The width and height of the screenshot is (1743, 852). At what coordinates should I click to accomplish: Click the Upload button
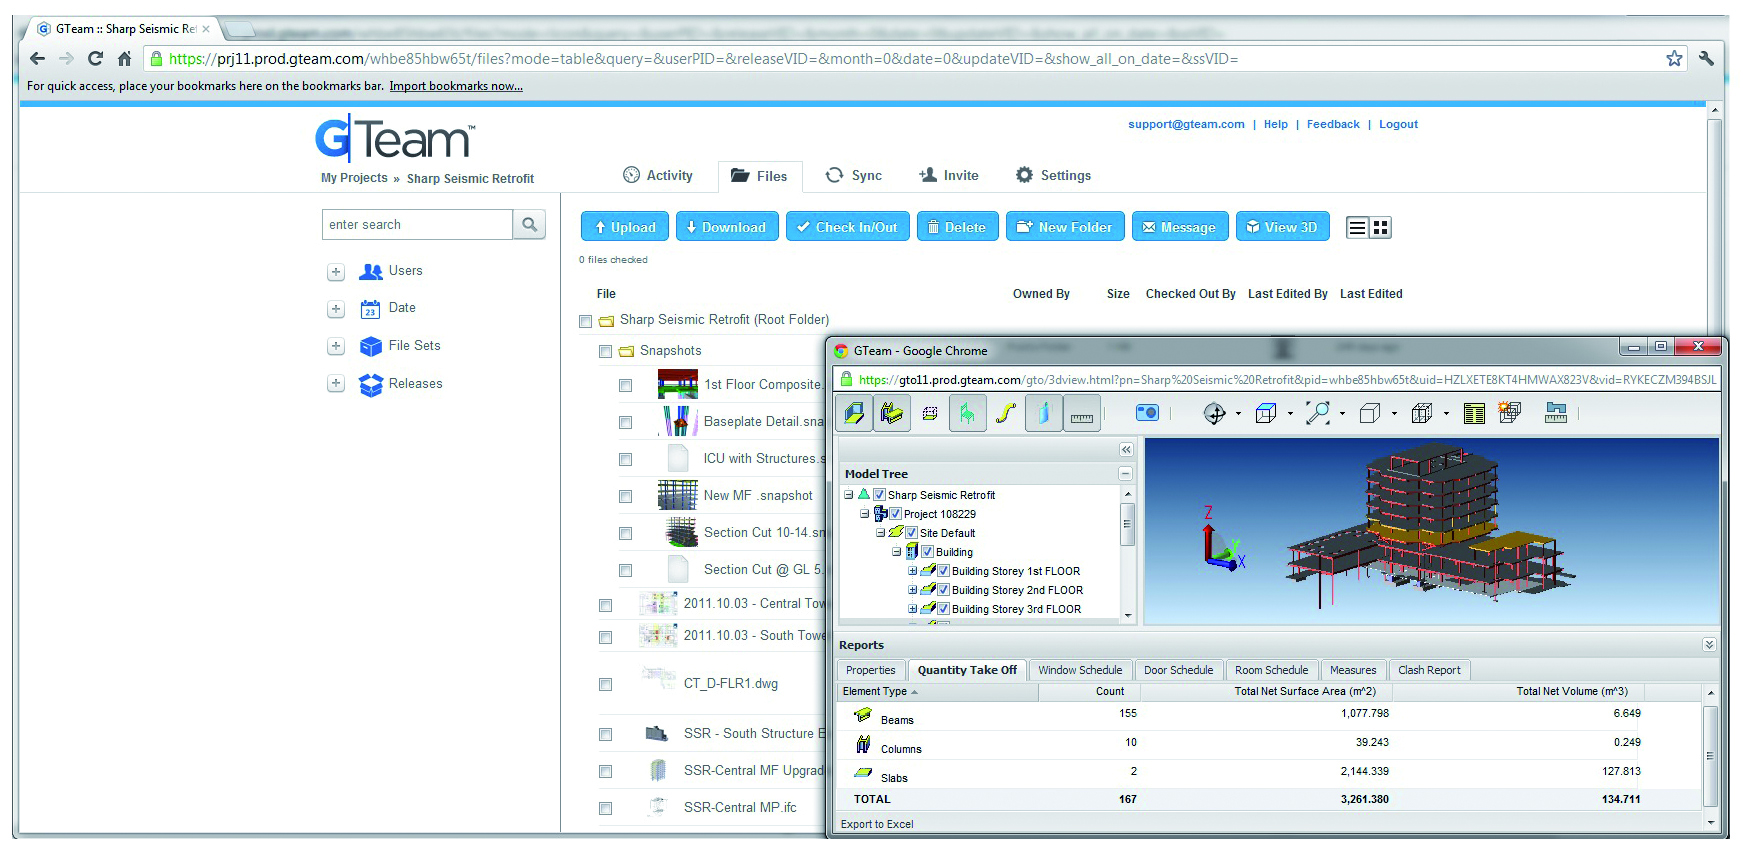coord(625,227)
